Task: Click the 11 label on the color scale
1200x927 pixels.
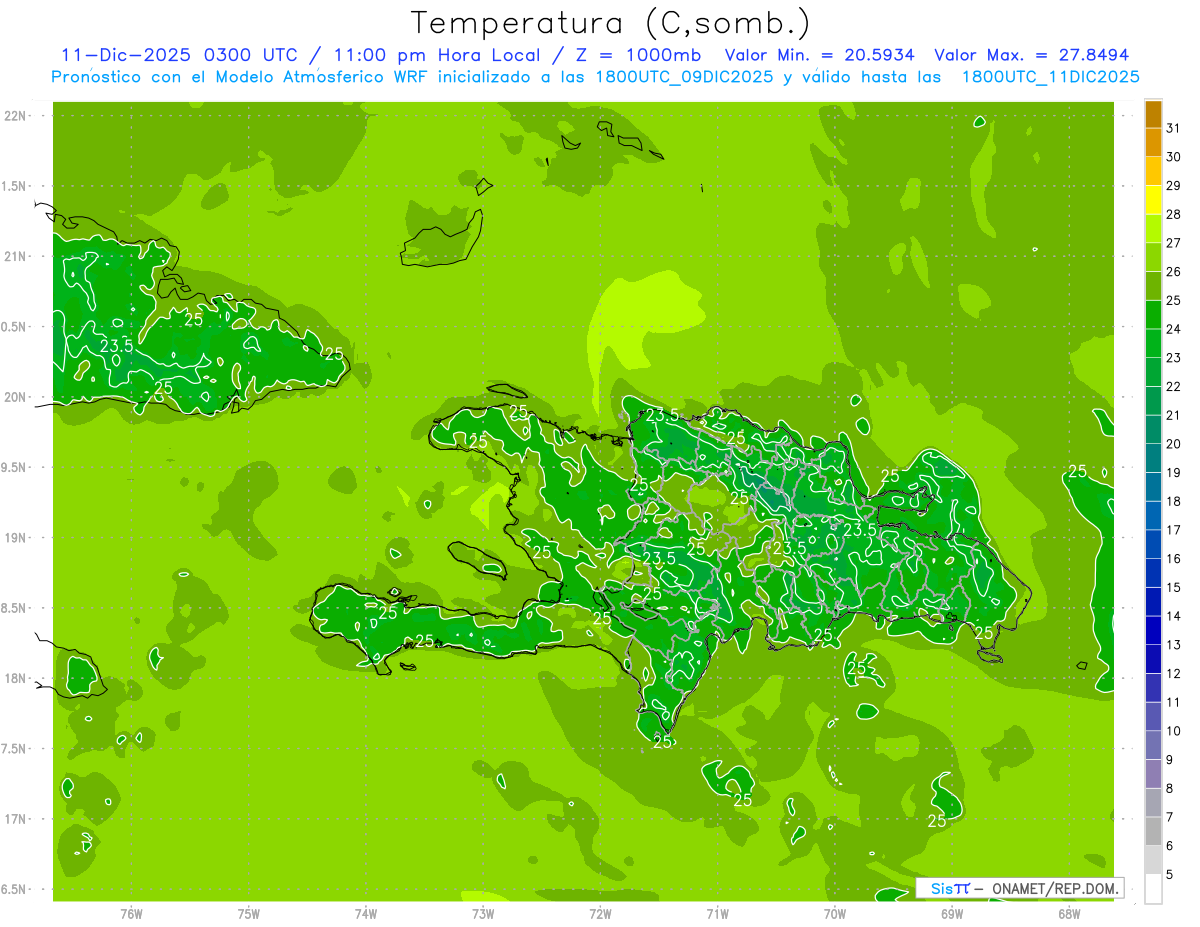Action: (1174, 703)
